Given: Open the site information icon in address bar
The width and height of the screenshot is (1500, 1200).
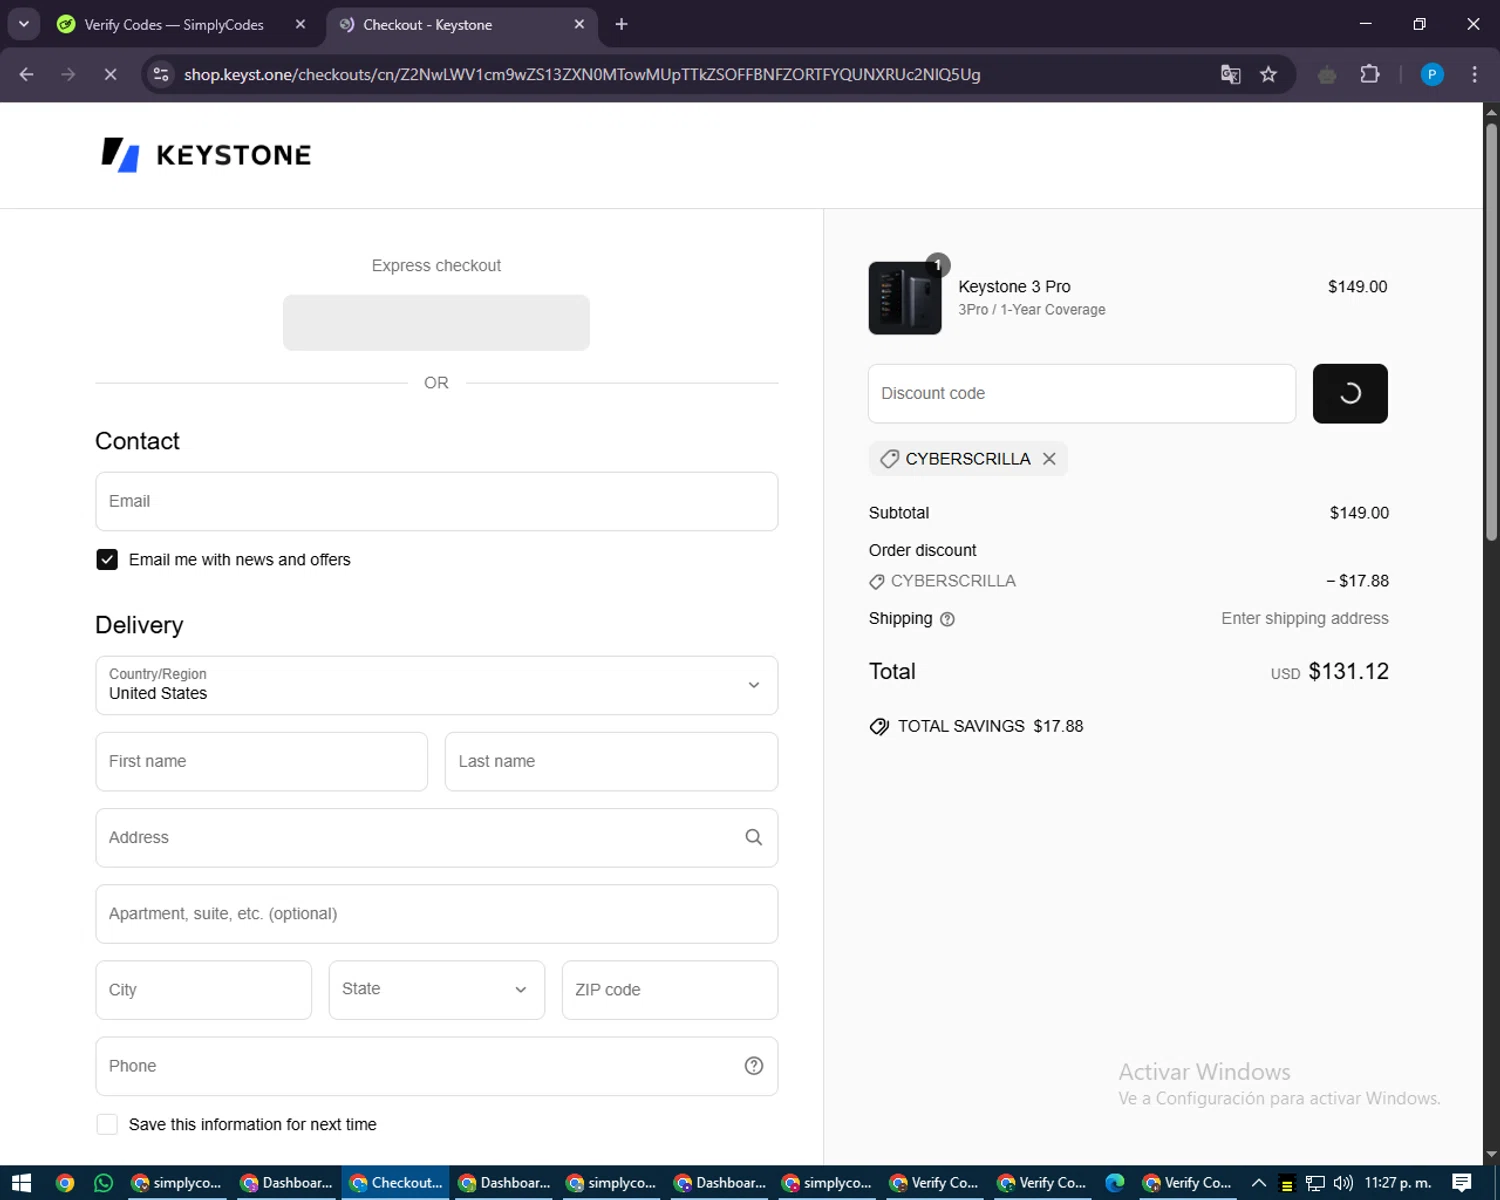Looking at the screenshot, I should [161, 74].
